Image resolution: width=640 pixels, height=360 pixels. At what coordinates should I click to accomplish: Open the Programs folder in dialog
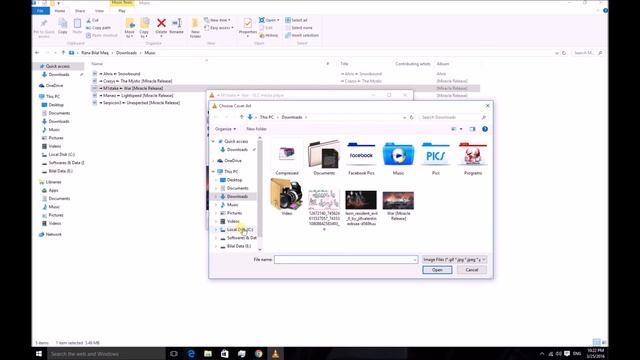click(x=473, y=158)
